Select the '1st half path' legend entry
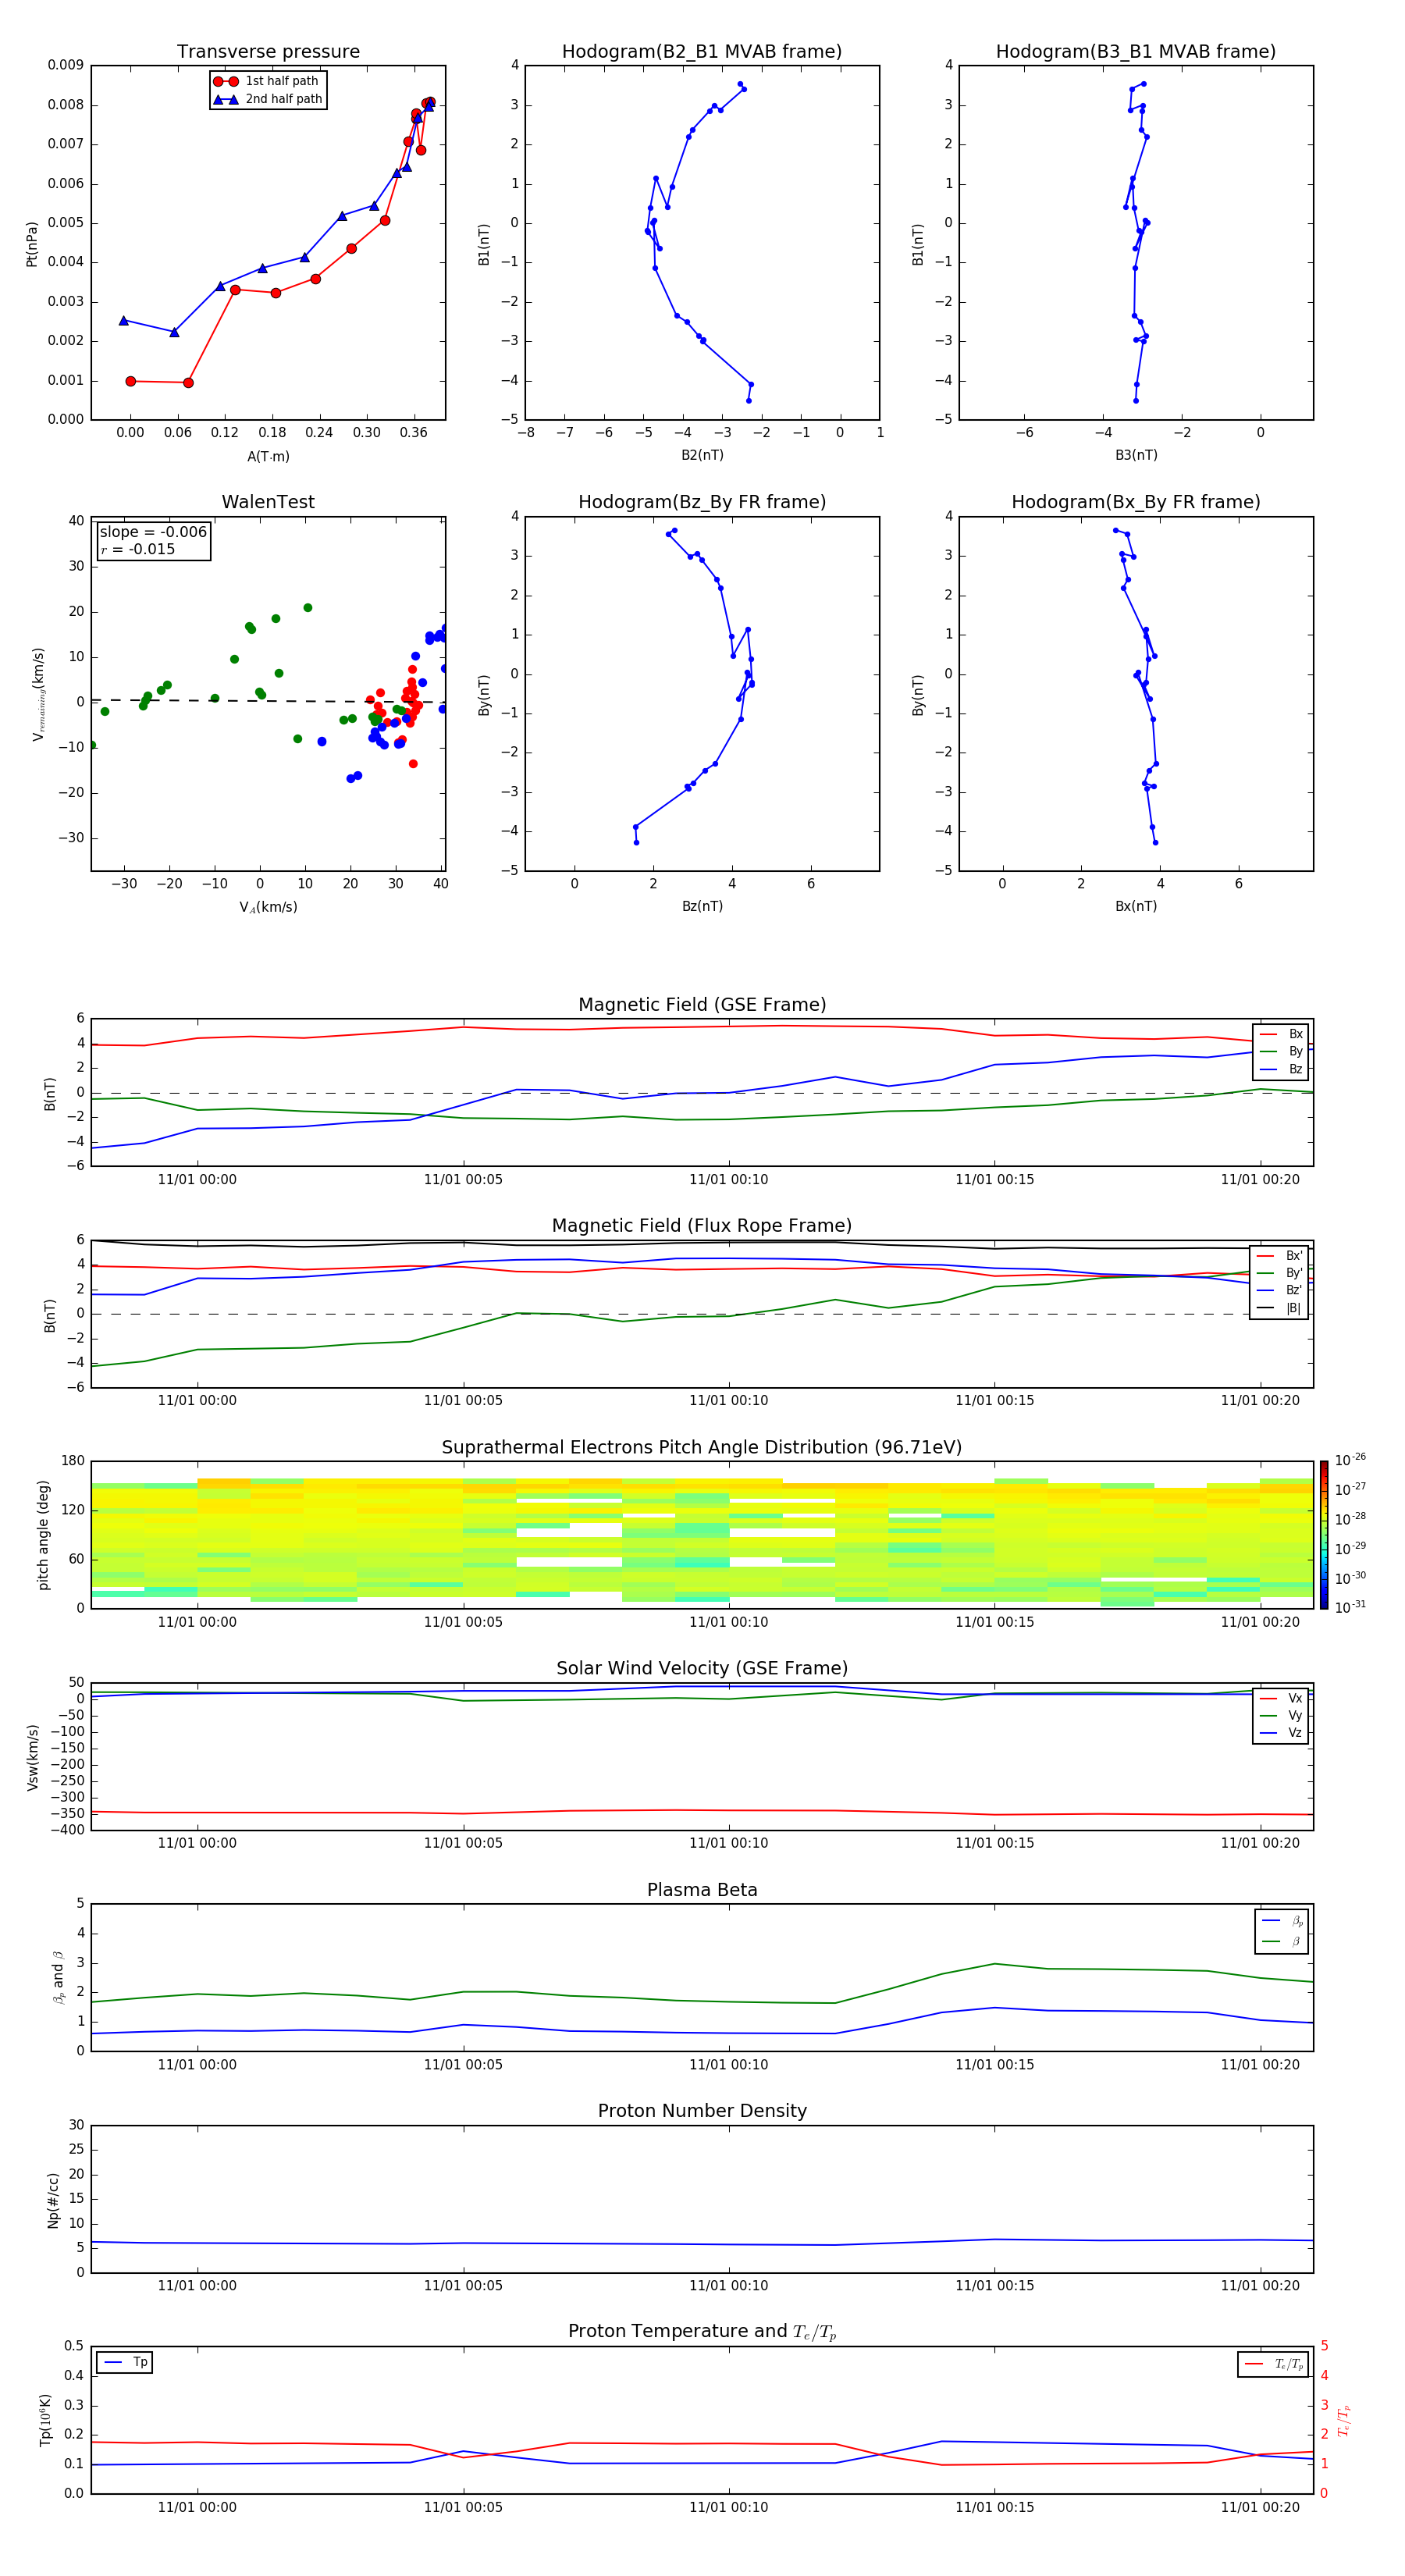 tap(267, 81)
